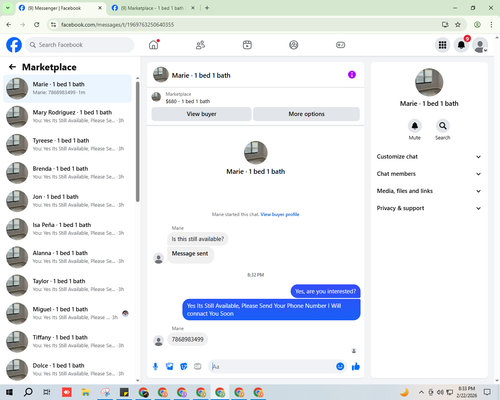Expand the Customize chat section
Viewport: 500px width, 400px height.
pyautogui.click(x=429, y=157)
